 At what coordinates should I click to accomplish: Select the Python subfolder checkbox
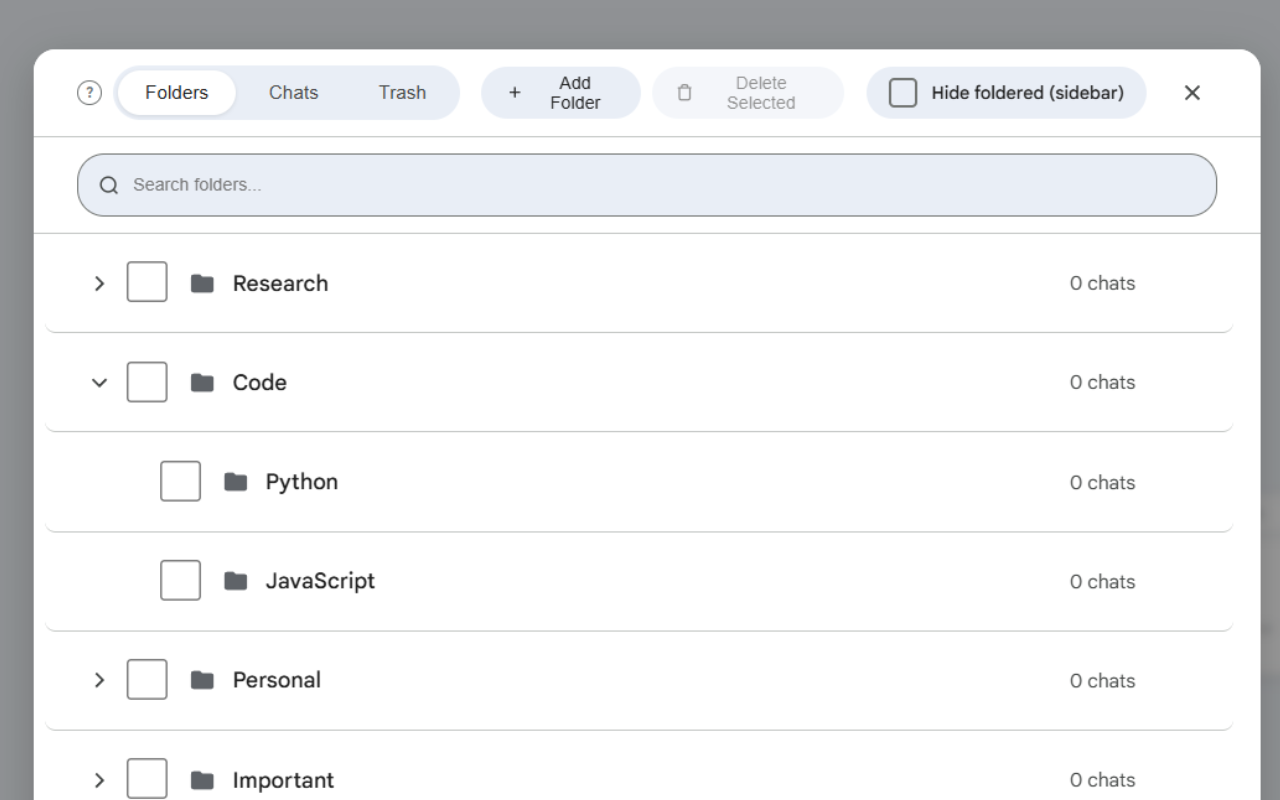(x=180, y=482)
